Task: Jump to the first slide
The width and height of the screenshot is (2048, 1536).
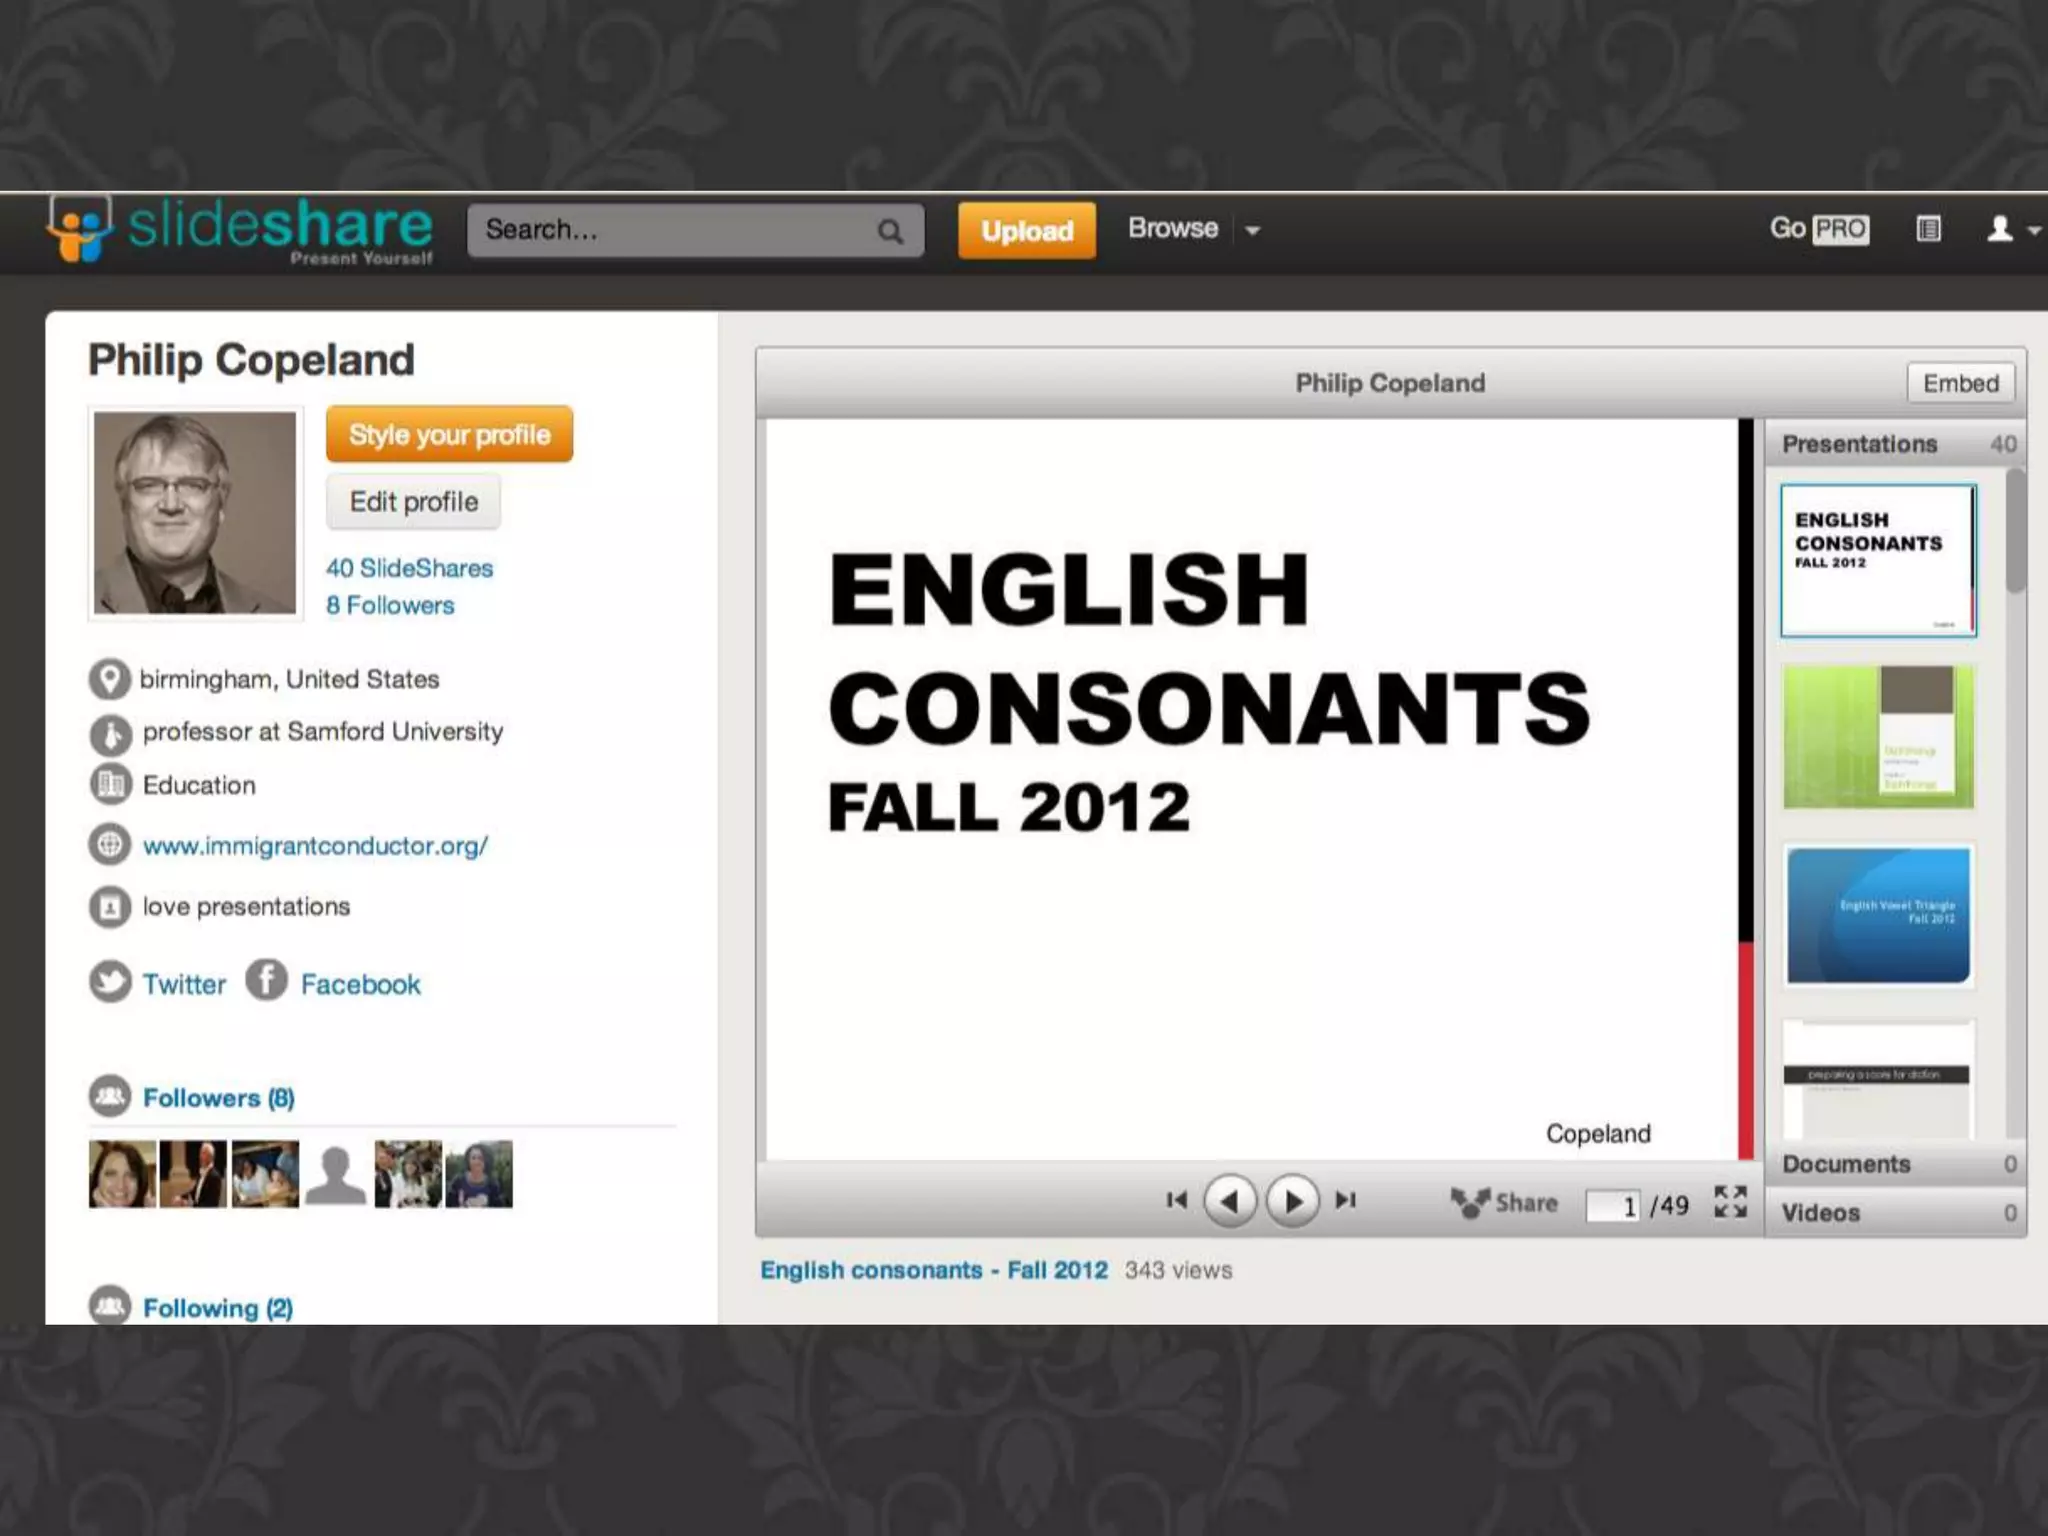Action: [x=1177, y=1200]
